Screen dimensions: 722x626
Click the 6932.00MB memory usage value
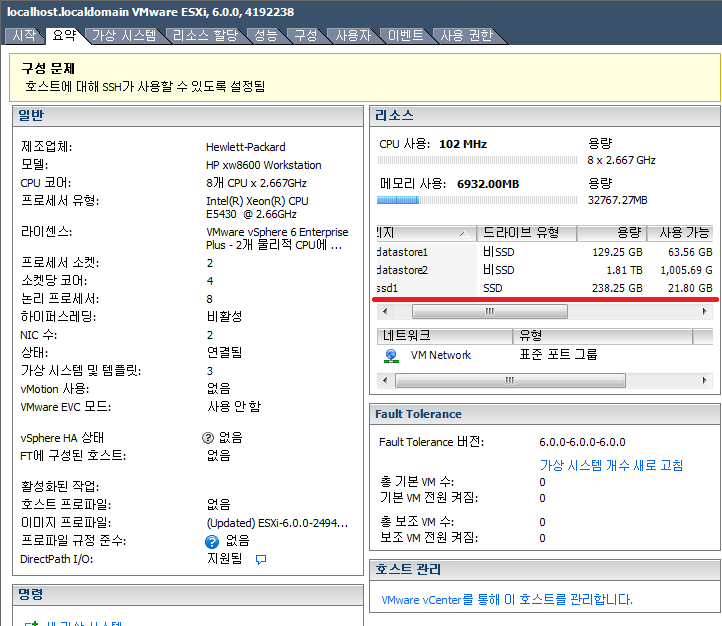point(488,184)
